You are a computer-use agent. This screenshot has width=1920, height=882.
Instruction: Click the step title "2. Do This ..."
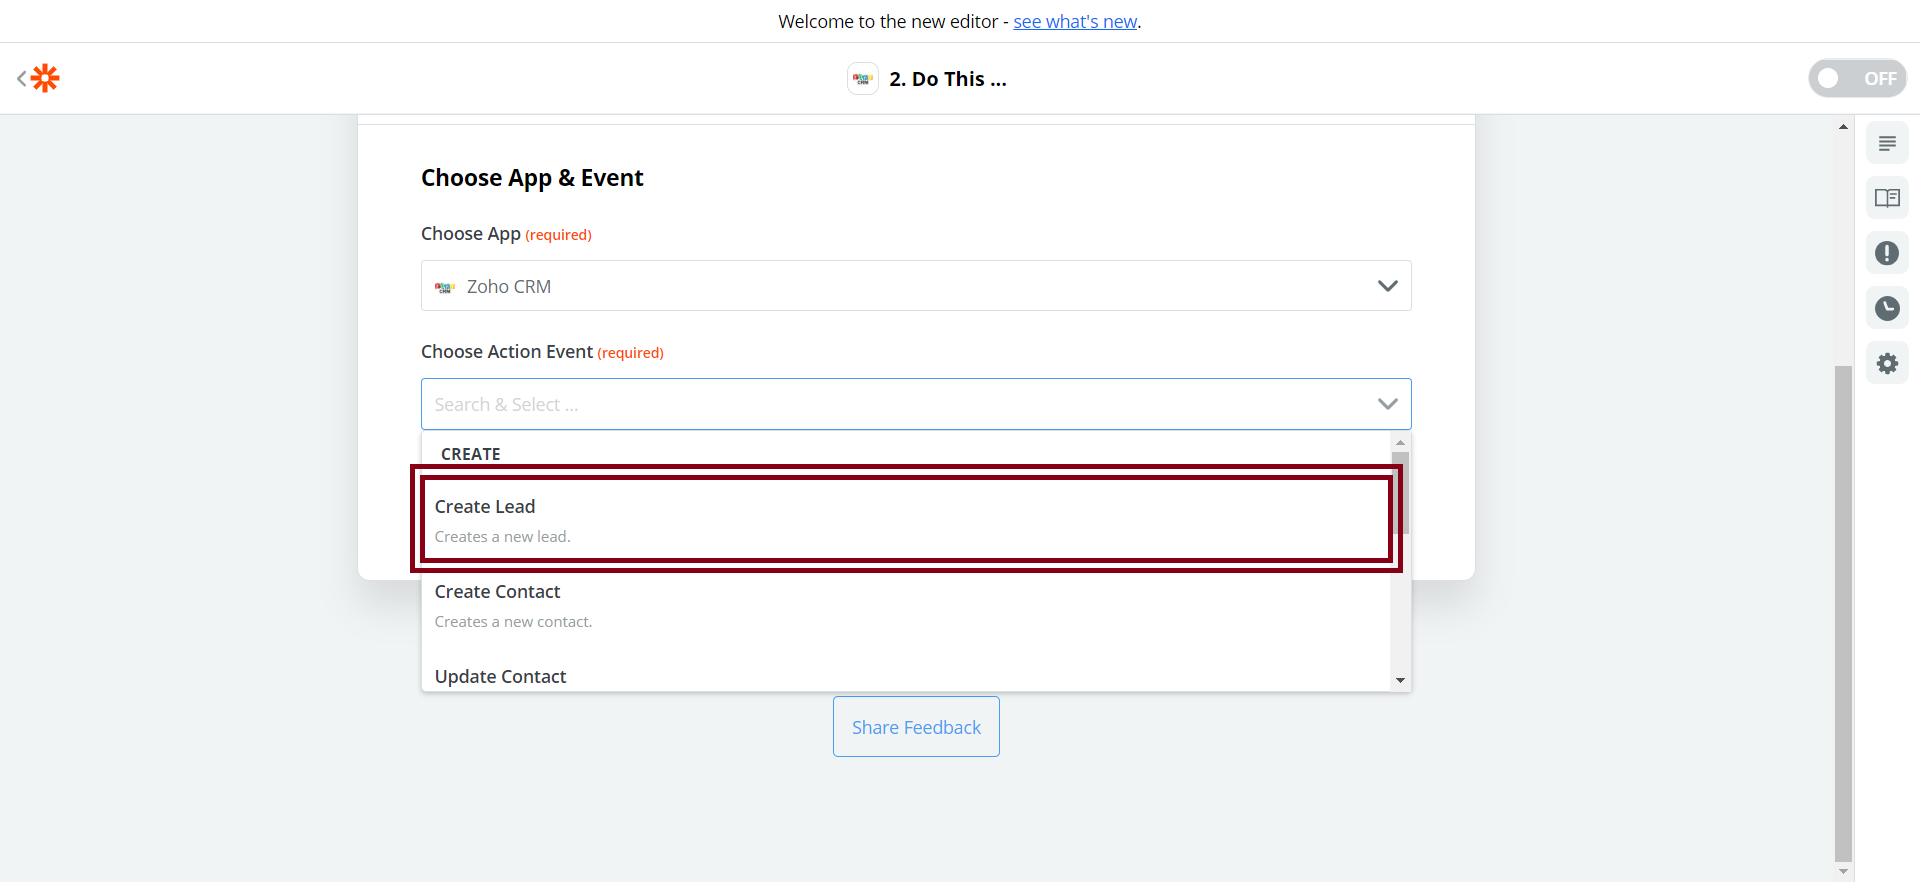[947, 79]
